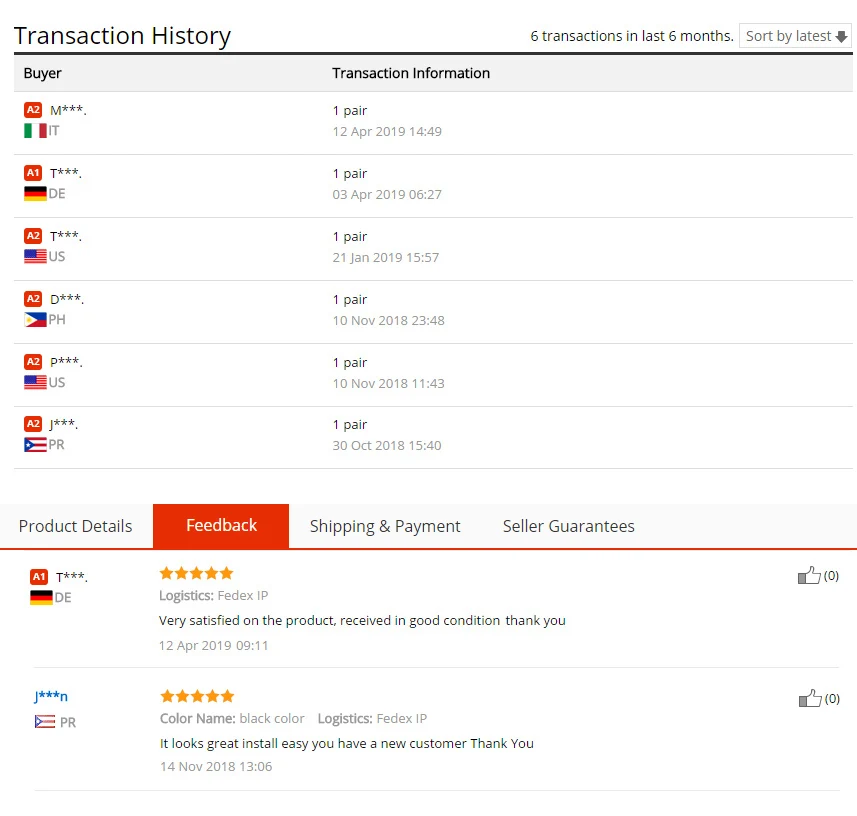Click the text '6 transactions in last 6 months.'
The image size is (857, 816).
pyautogui.click(x=632, y=36)
